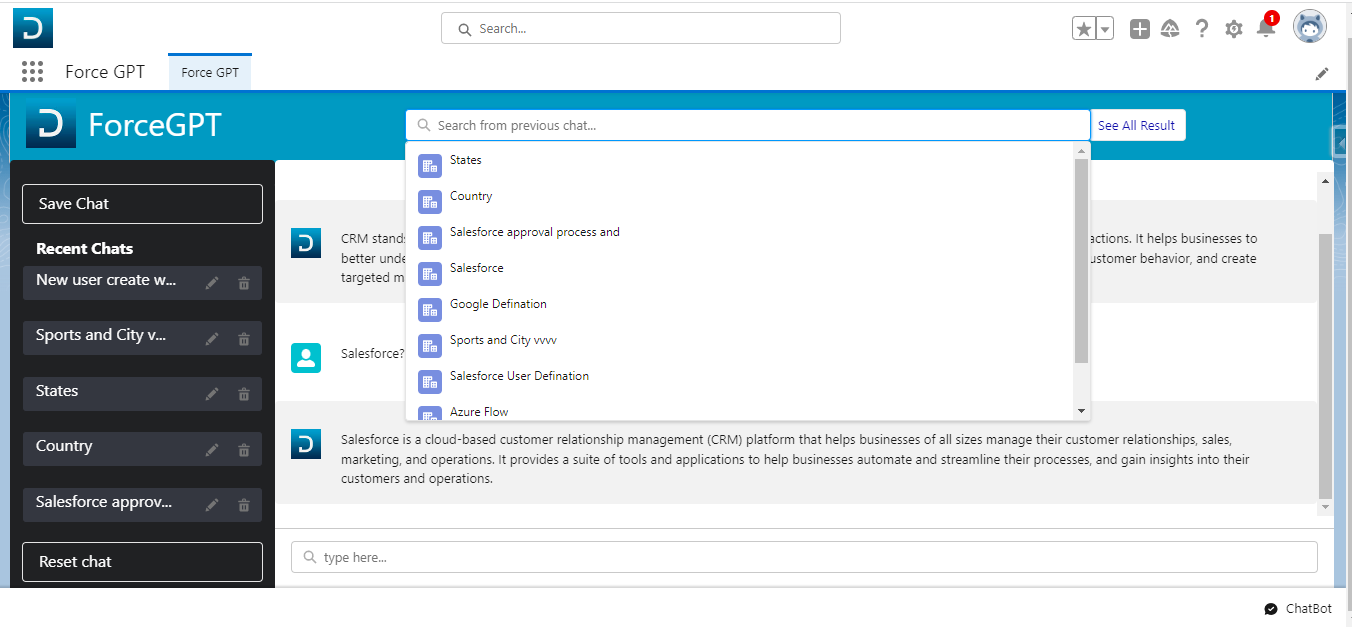Click the type here message input
This screenshot has width=1352, height=627.
click(x=804, y=557)
